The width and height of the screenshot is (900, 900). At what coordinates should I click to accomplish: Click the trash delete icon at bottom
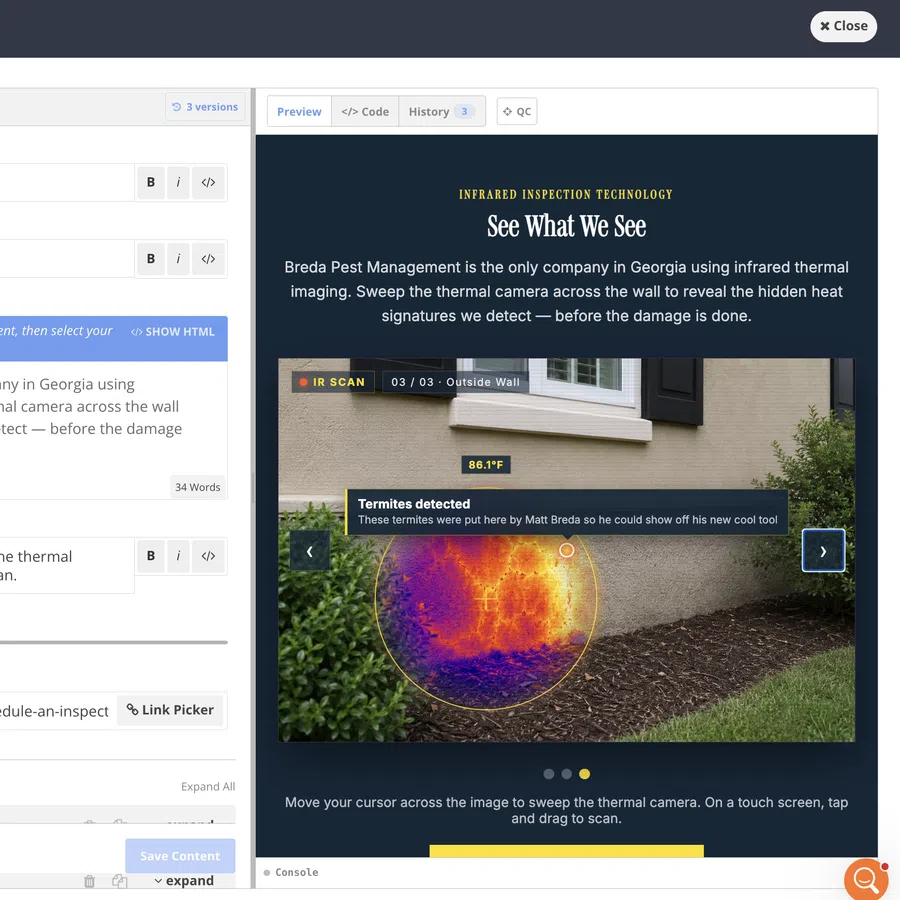(x=90, y=881)
